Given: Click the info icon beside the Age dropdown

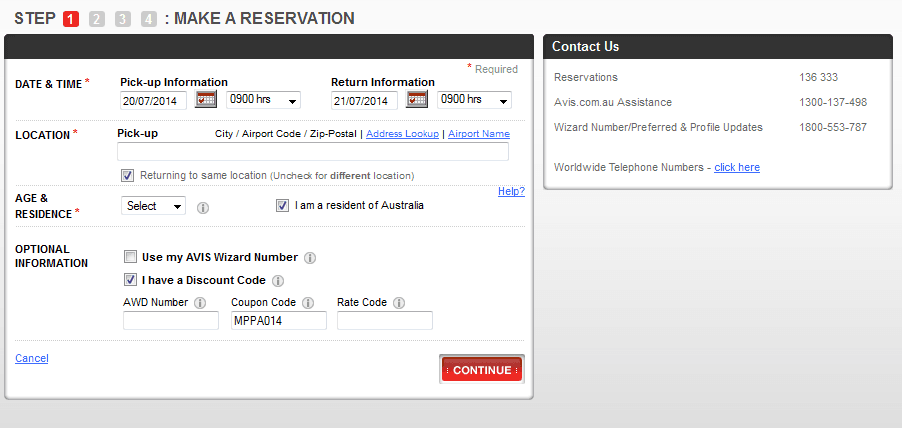Looking at the screenshot, I should (203, 208).
